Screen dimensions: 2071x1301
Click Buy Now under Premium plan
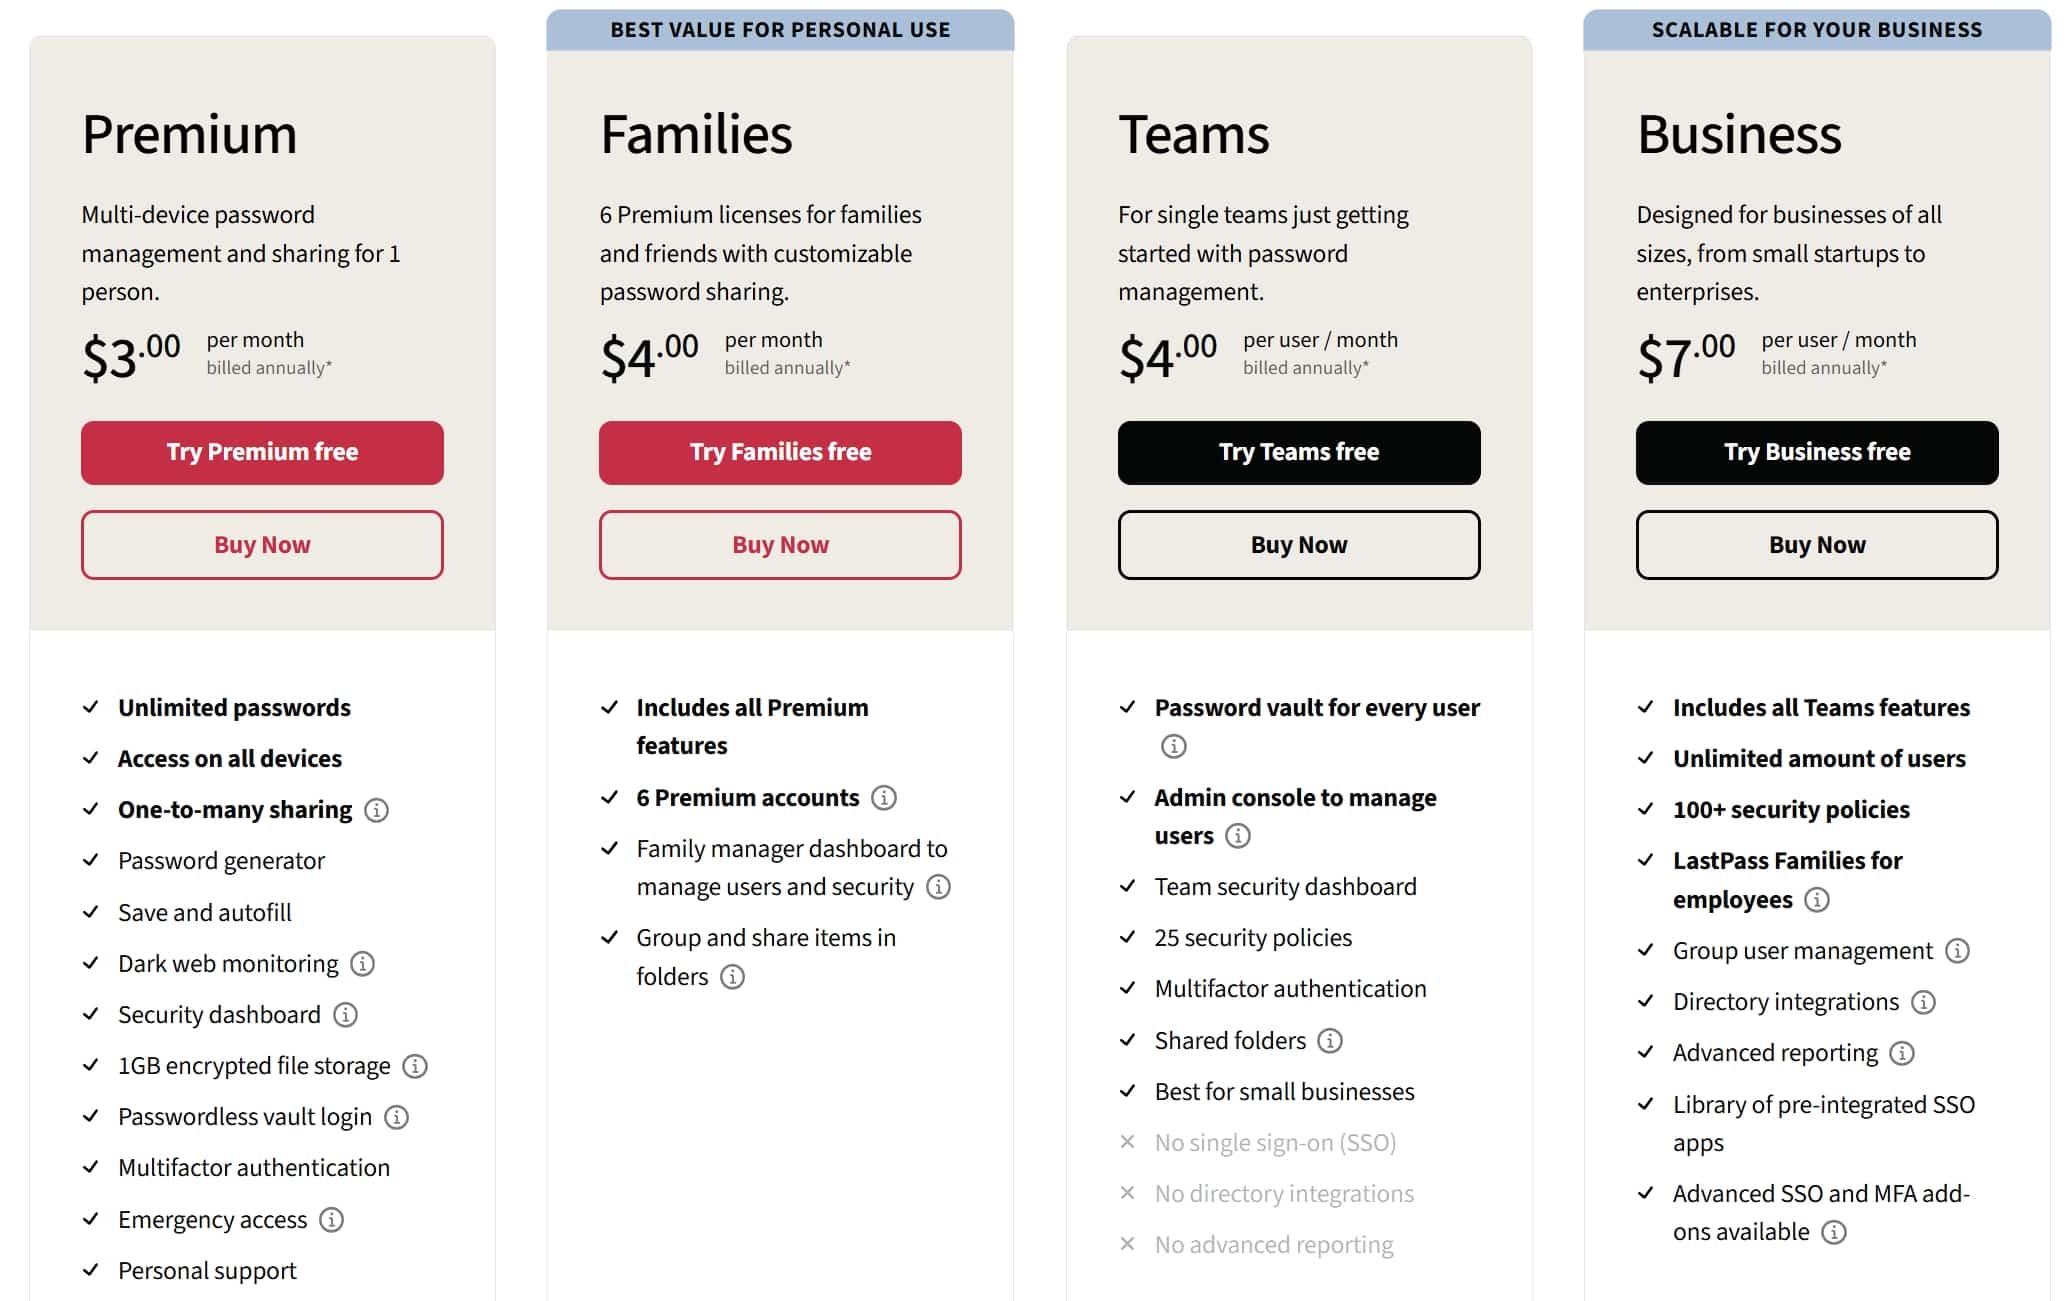[x=262, y=545]
